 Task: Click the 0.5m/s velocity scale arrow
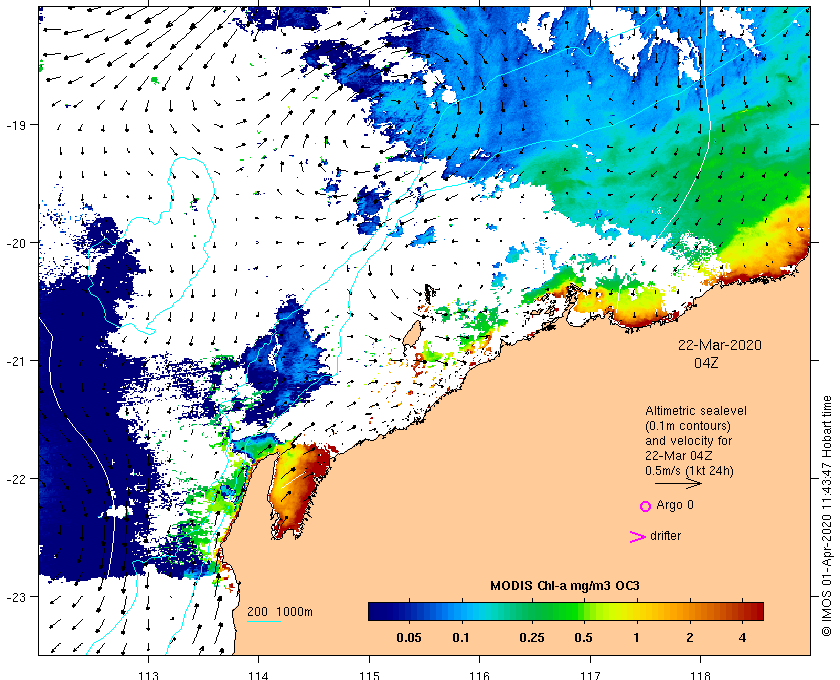click(678, 483)
